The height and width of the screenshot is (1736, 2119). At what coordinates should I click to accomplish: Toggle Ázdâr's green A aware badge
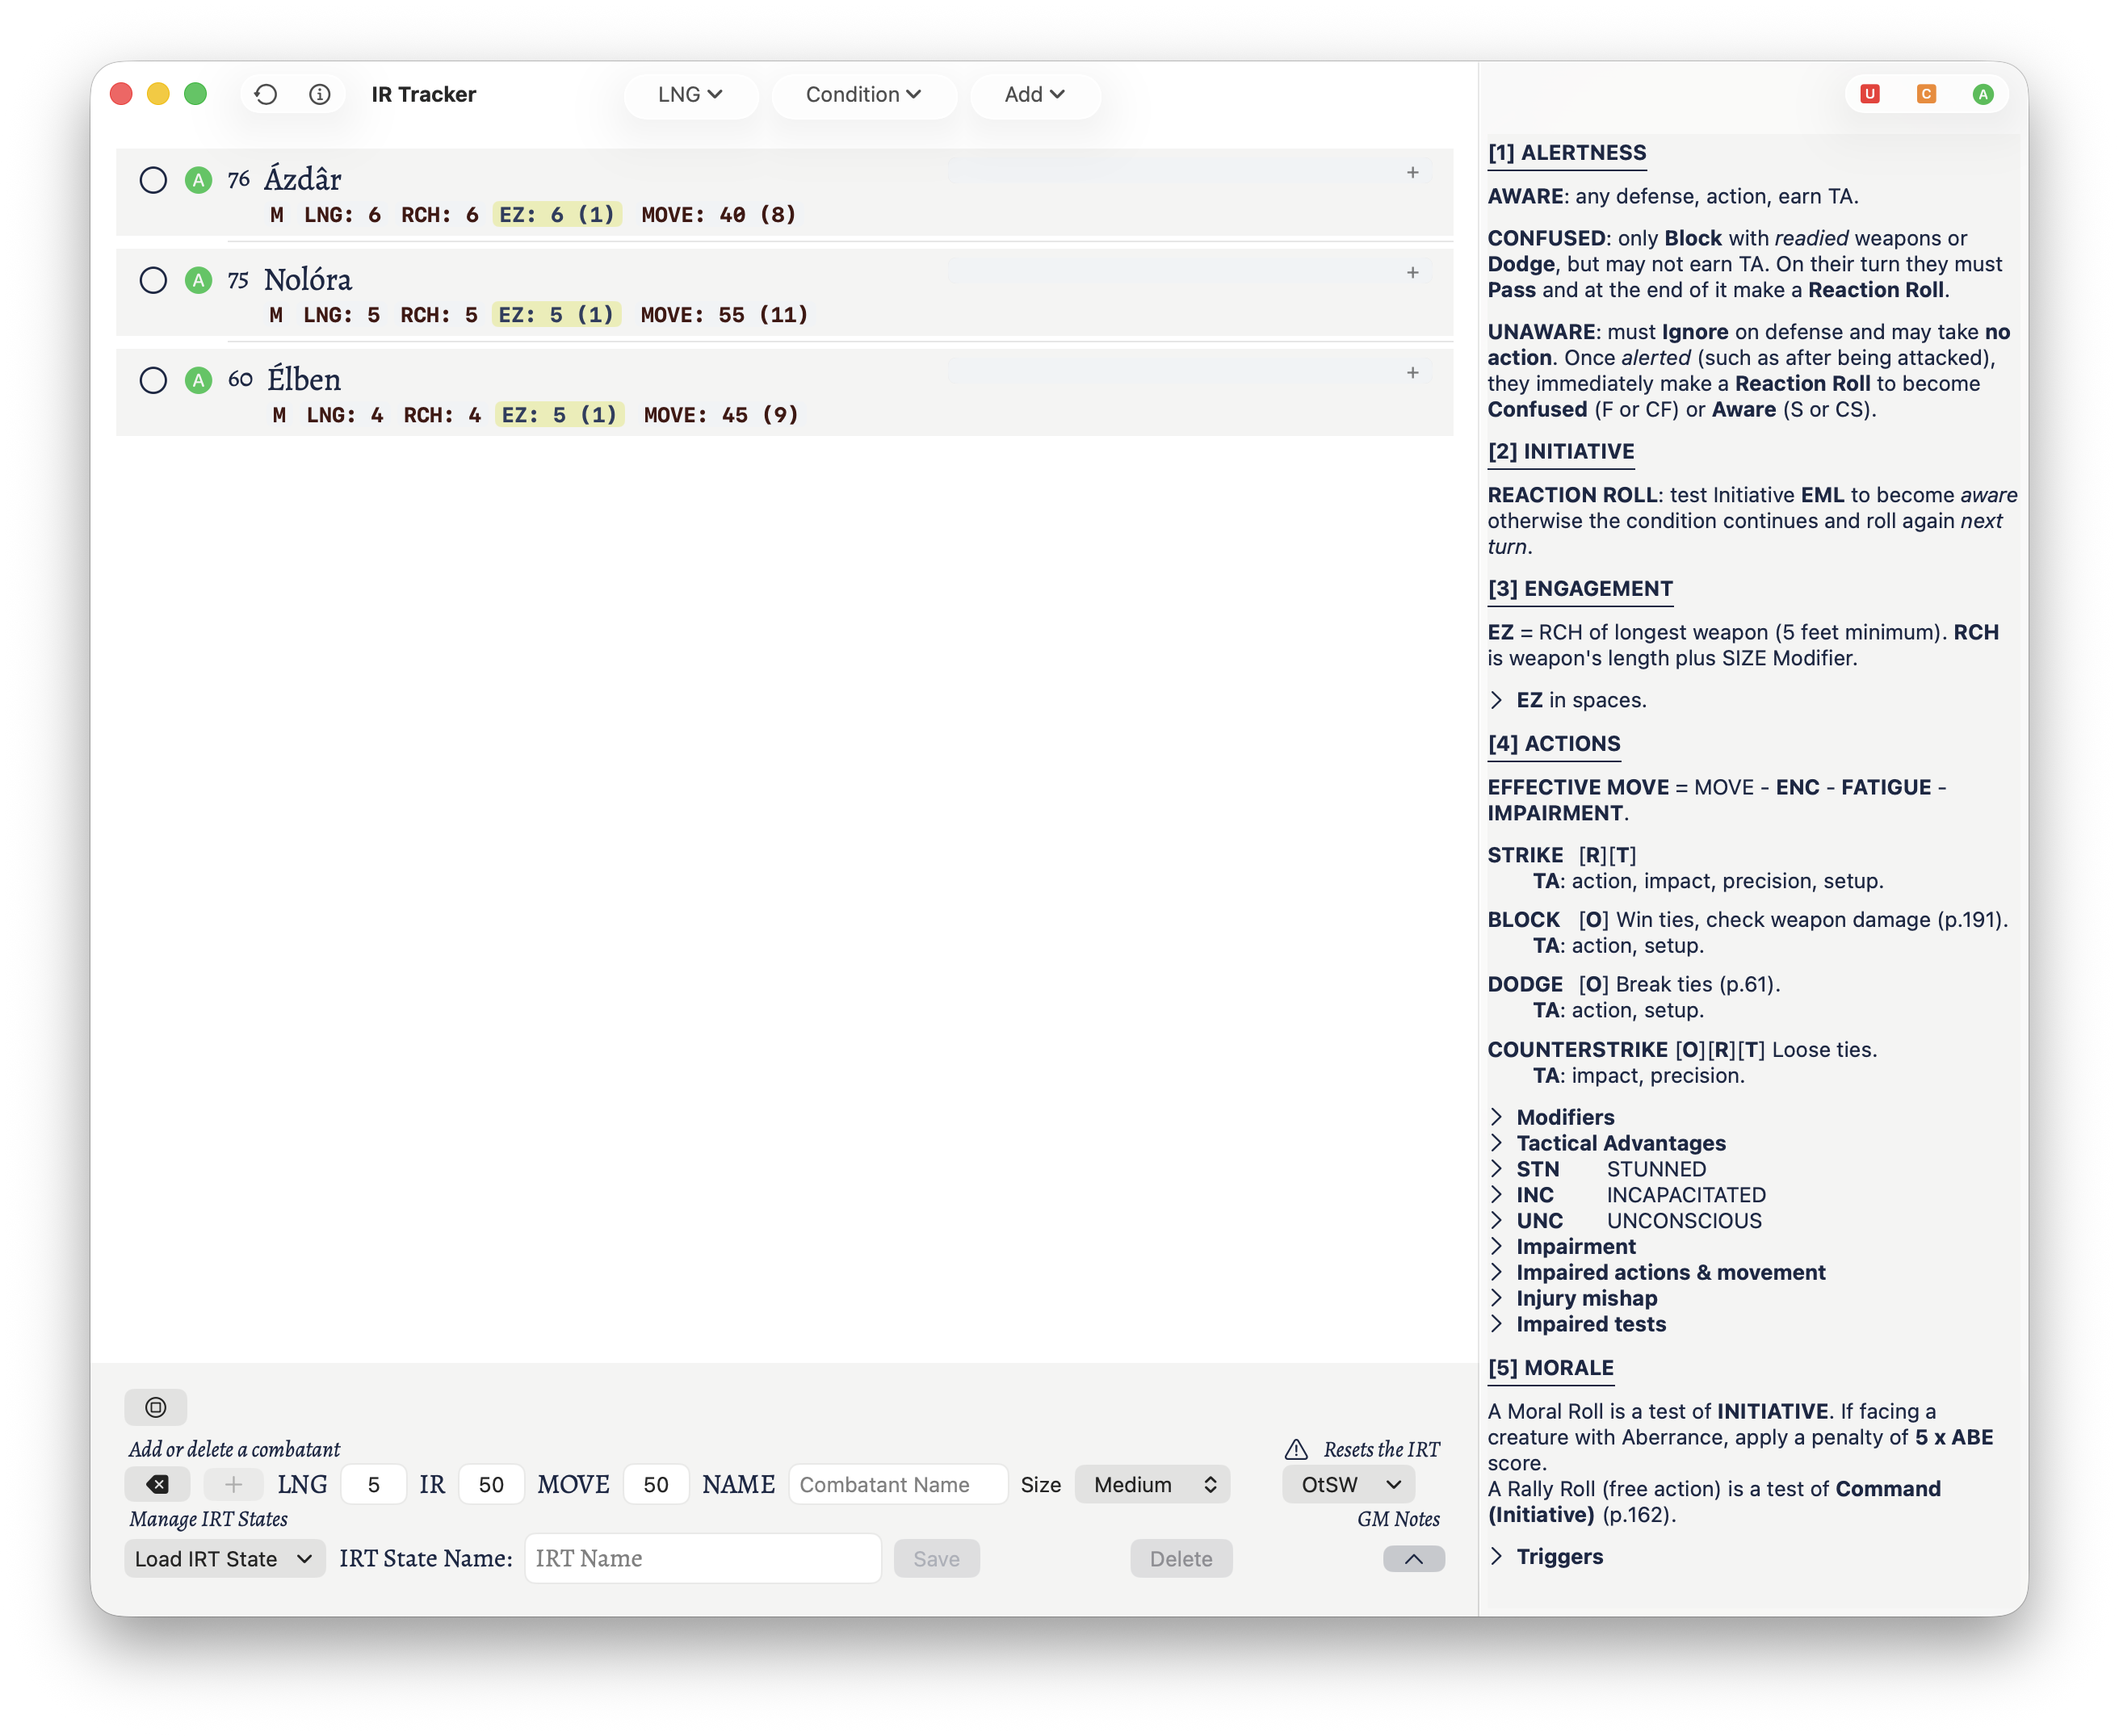[198, 180]
